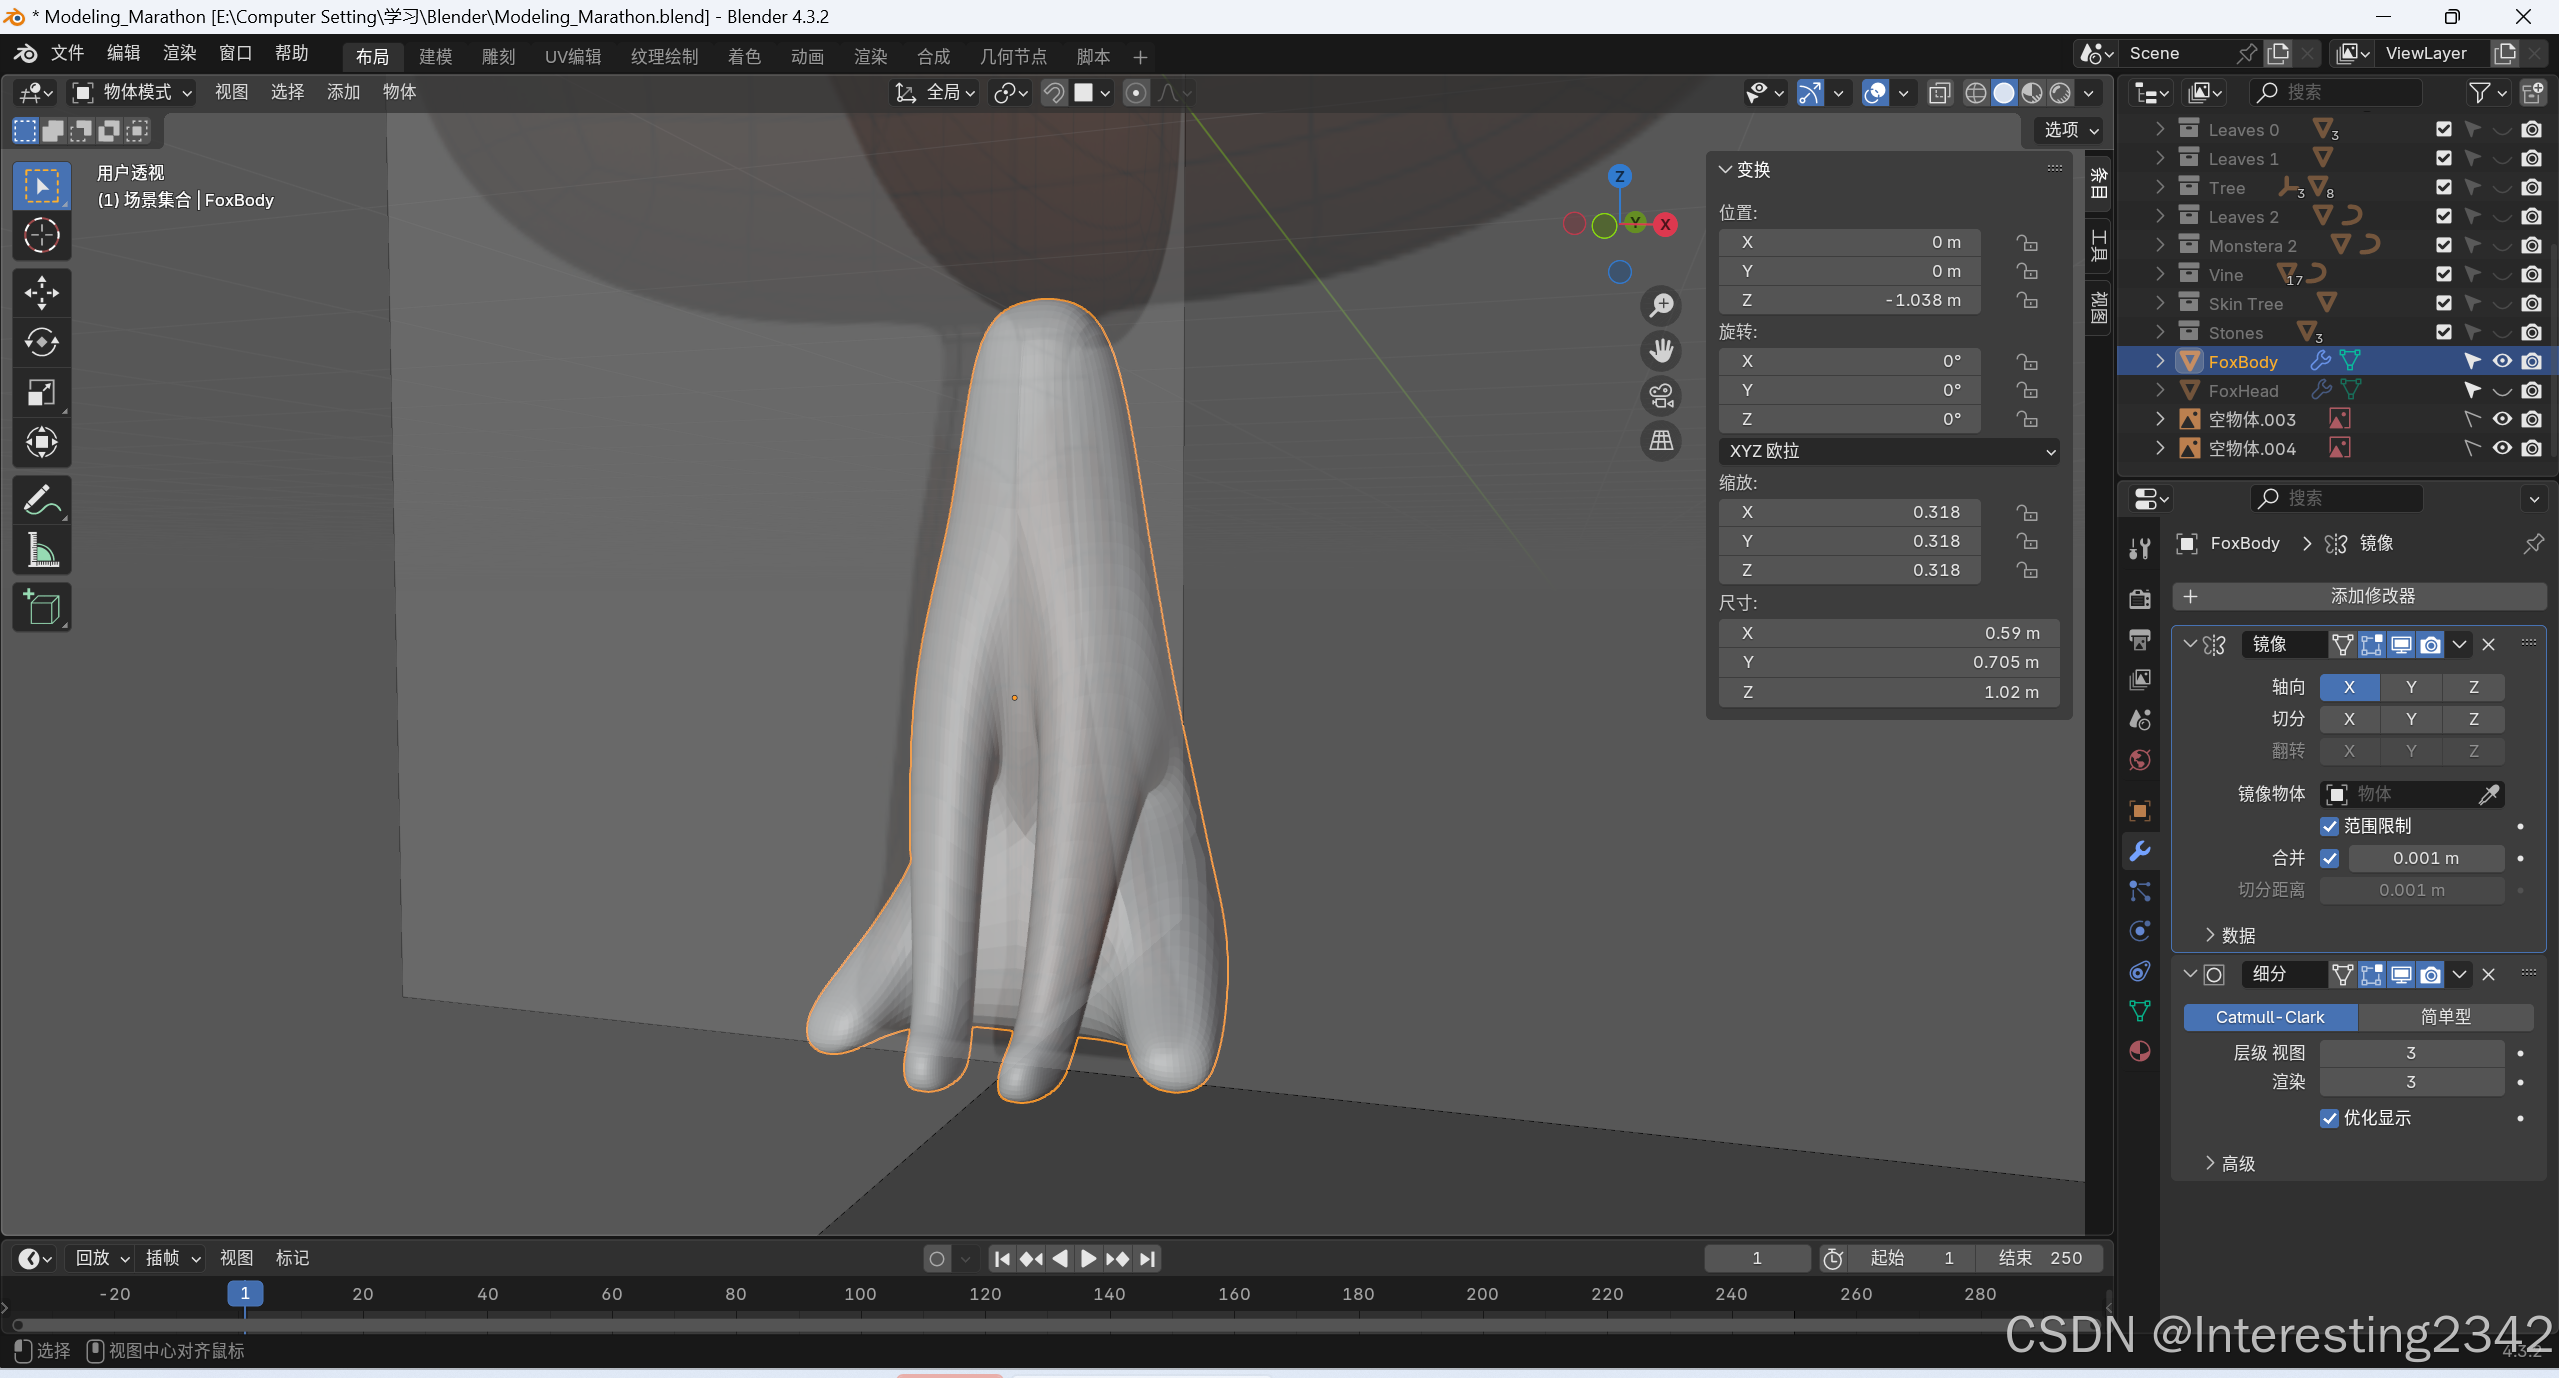Expand the Tree collection in the outliner

(2160, 187)
